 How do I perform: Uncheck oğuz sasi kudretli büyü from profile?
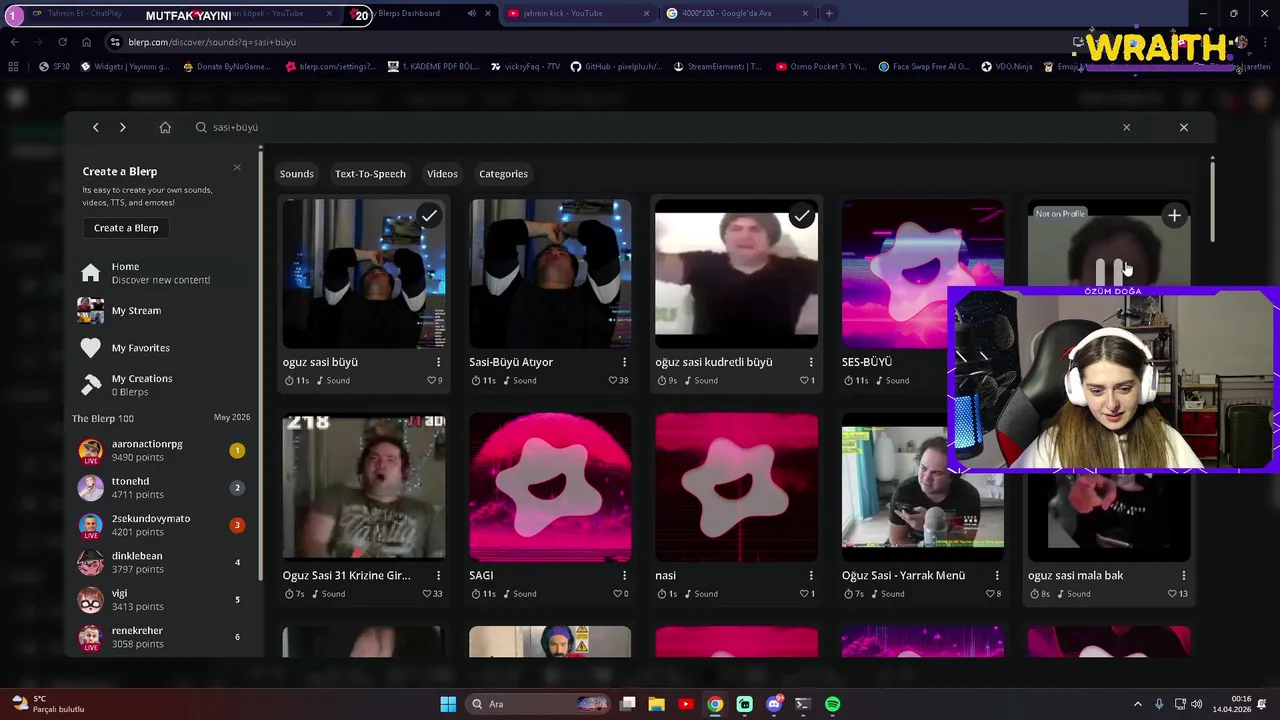tap(801, 216)
